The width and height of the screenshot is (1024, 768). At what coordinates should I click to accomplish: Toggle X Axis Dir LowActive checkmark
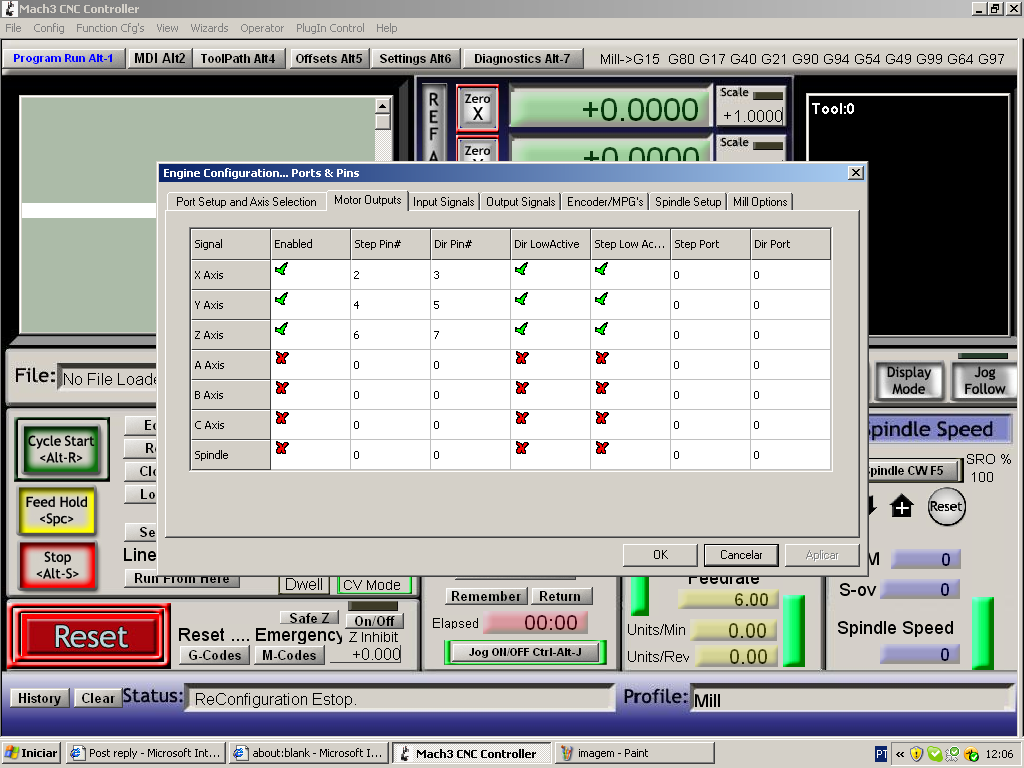(x=521, y=269)
